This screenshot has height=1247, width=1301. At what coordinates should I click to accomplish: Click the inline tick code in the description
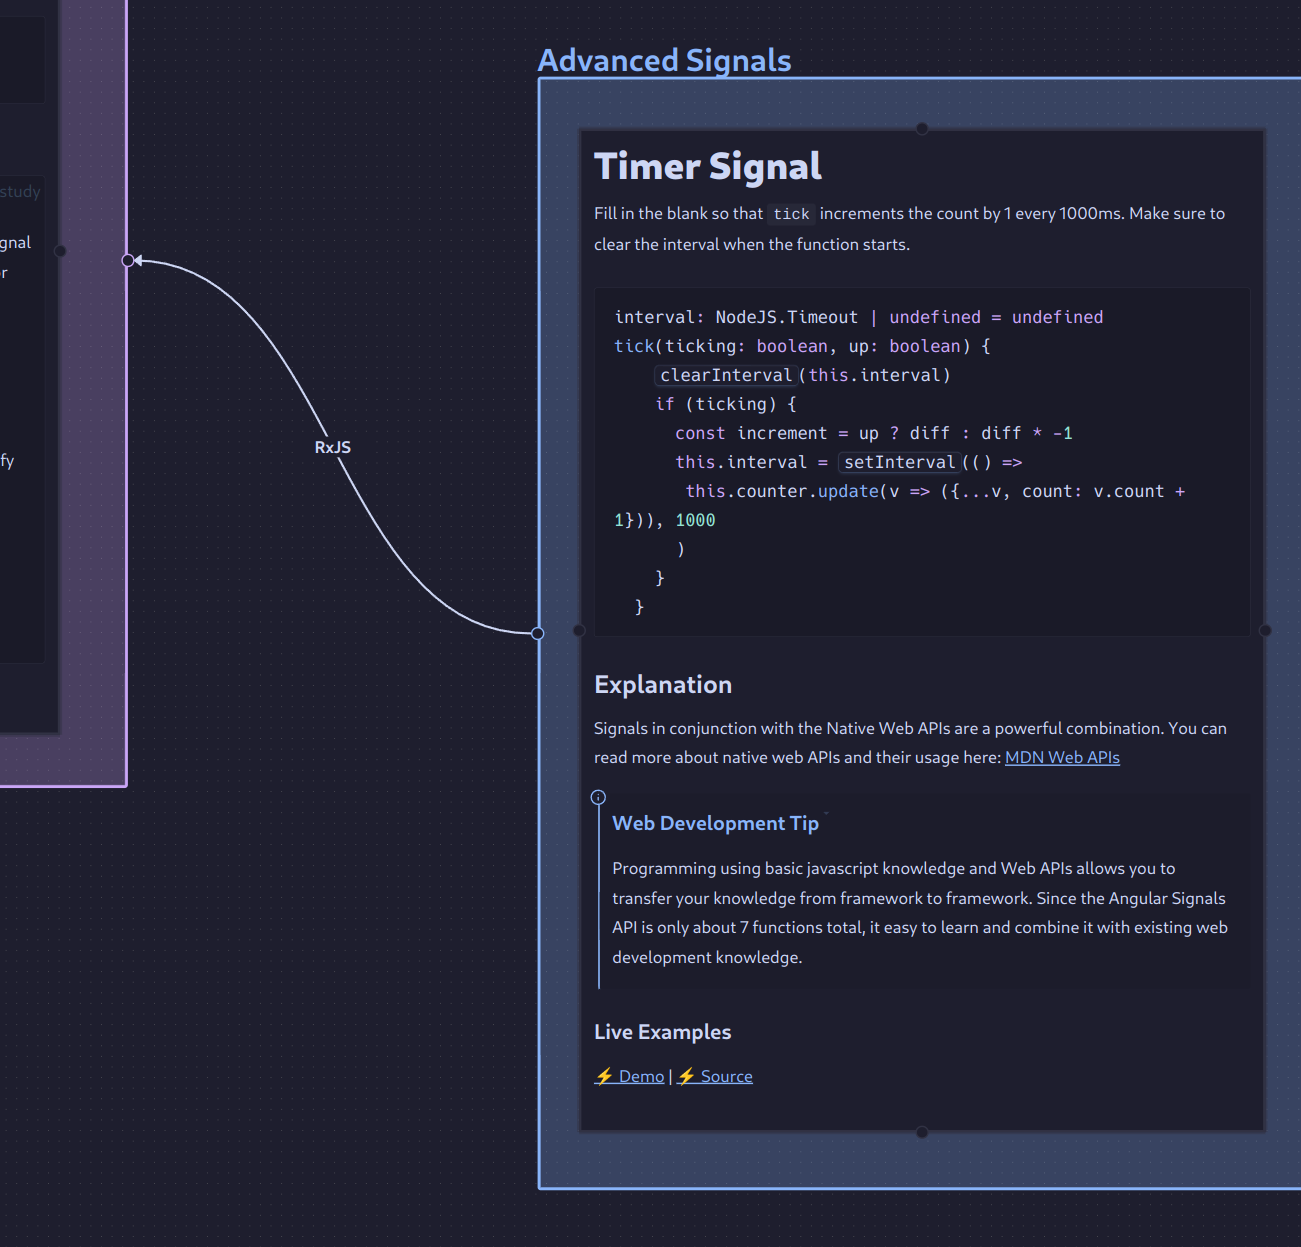pyautogui.click(x=791, y=214)
